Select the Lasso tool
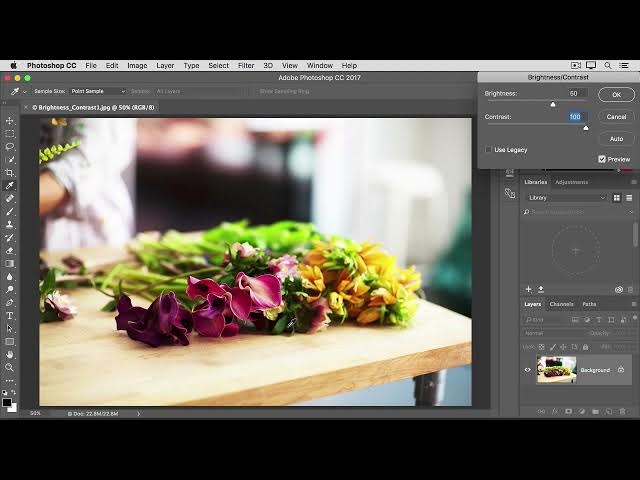 (x=10, y=147)
